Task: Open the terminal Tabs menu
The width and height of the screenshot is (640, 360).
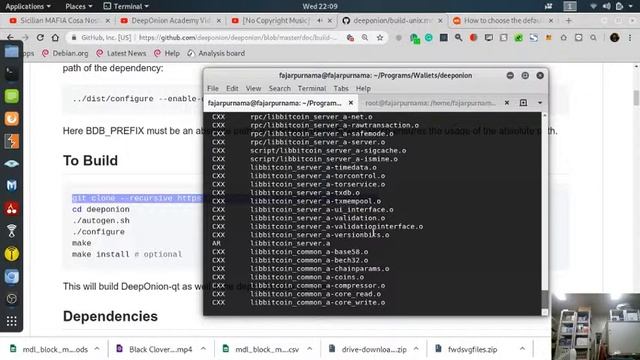Action: tap(341, 88)
